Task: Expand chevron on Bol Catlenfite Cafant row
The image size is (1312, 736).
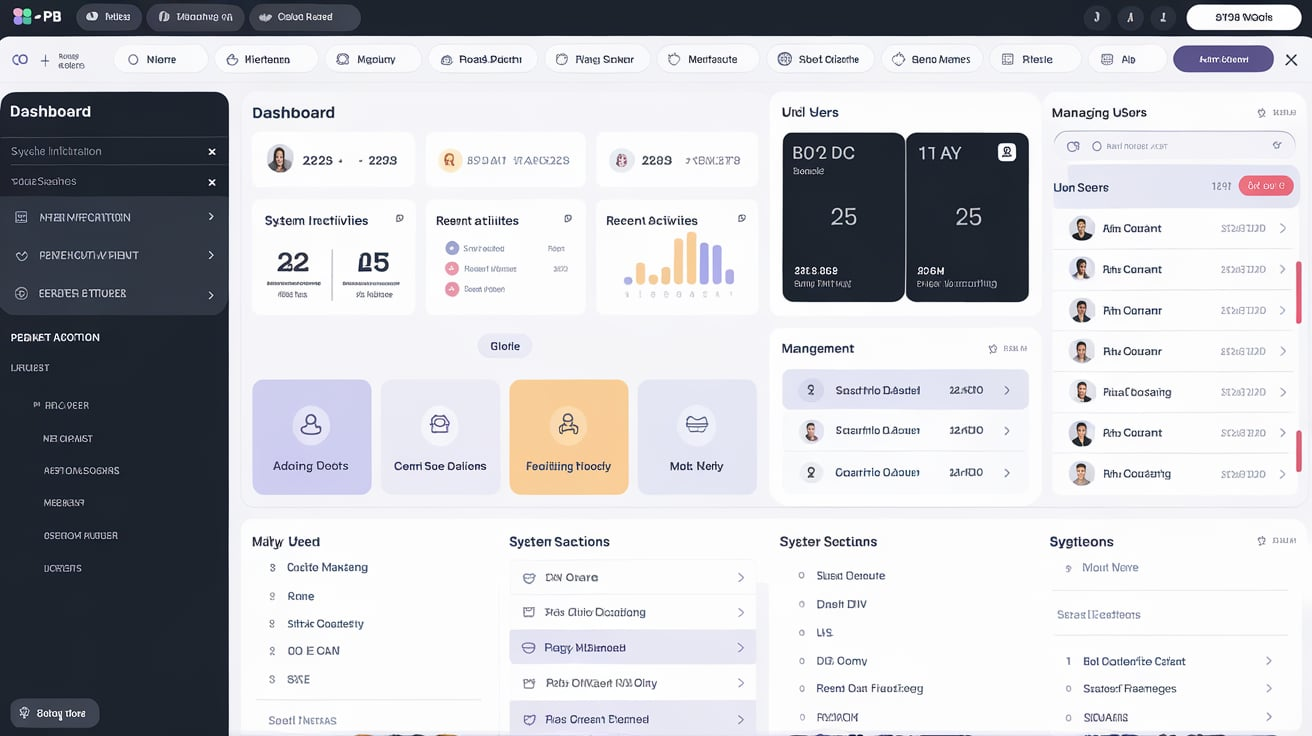Action: (x=1268, y=661)
